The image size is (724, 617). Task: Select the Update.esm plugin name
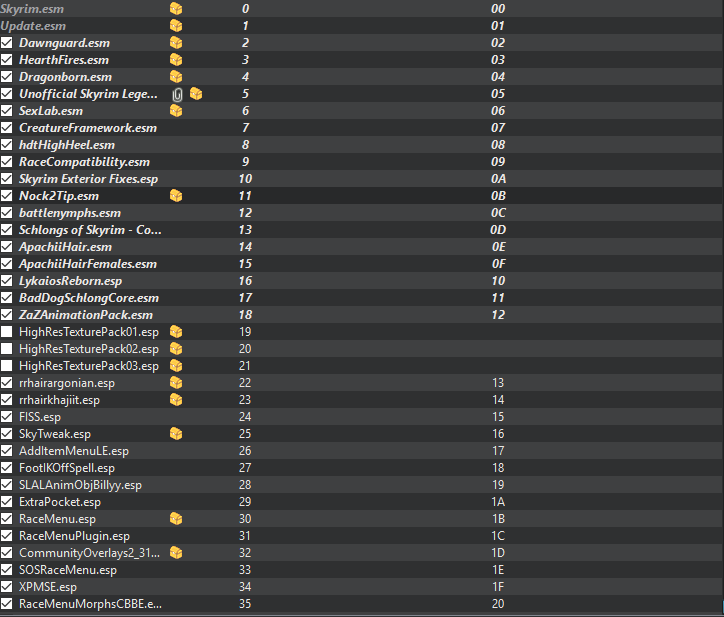(x=33, y=26)
